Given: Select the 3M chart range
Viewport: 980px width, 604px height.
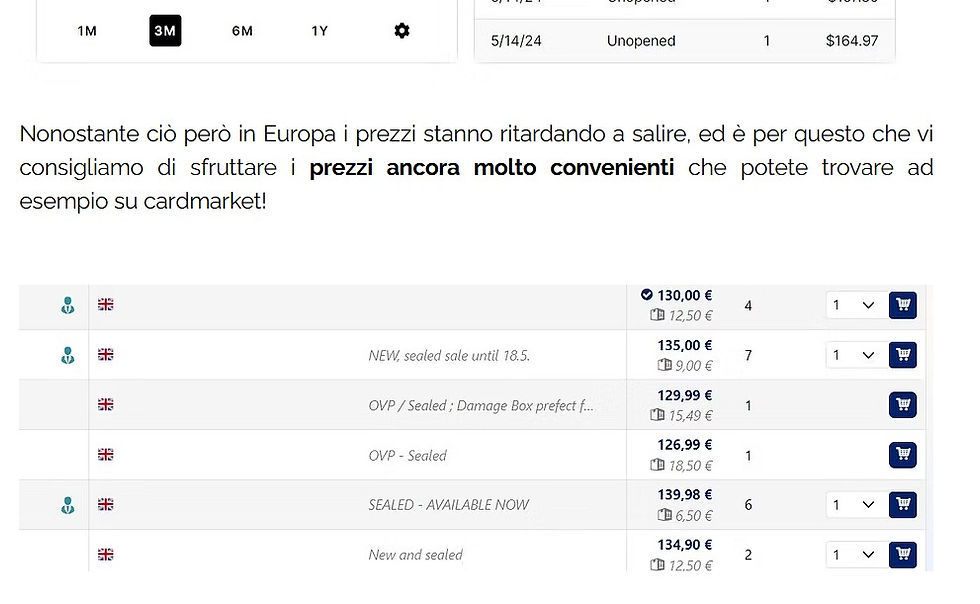Looking at the screenshot, I should tap(165, 31).
